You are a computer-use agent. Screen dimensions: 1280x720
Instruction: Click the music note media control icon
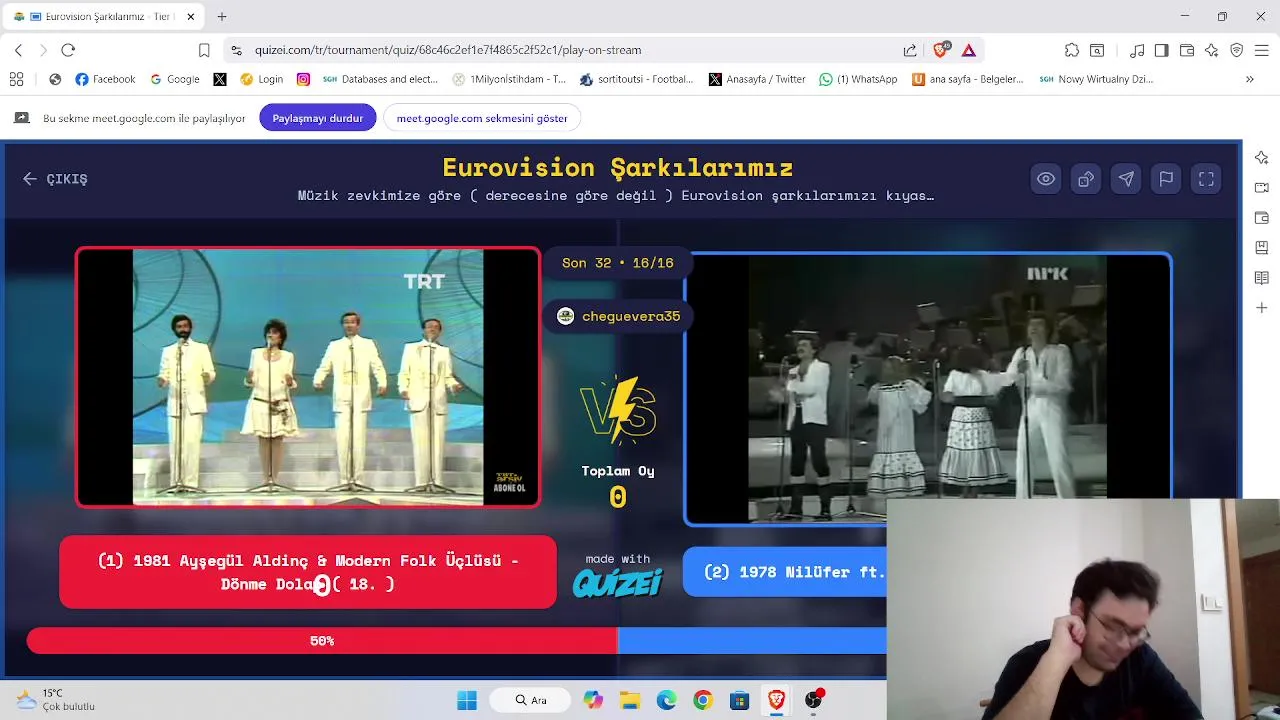(1137, 50)
